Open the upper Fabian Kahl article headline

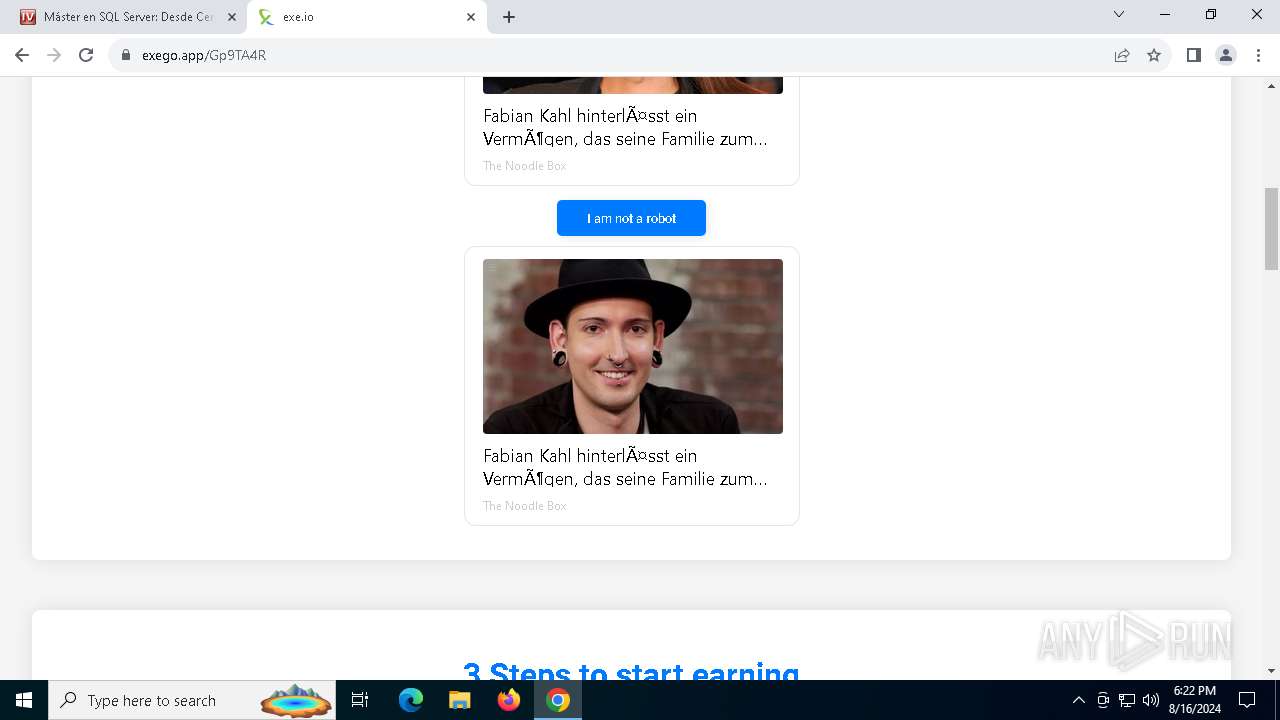coord(626,127)
